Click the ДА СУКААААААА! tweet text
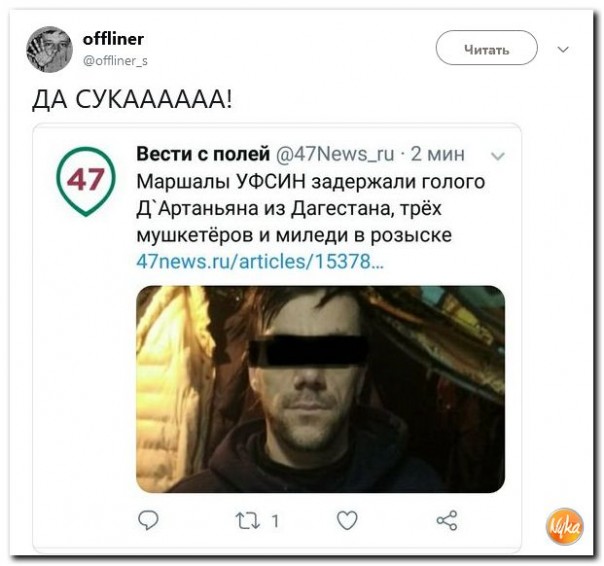Image resolution: width=604 pixels, height=566 pixels. coord(132,99)
